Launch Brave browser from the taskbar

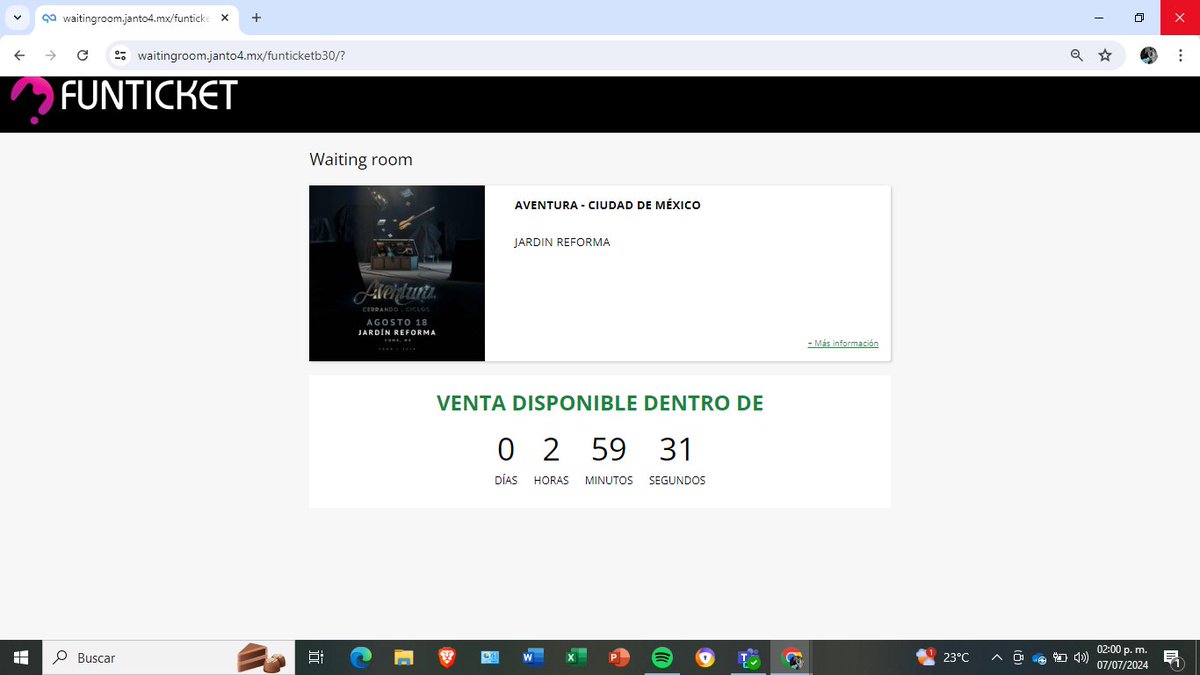pos(447,657)
